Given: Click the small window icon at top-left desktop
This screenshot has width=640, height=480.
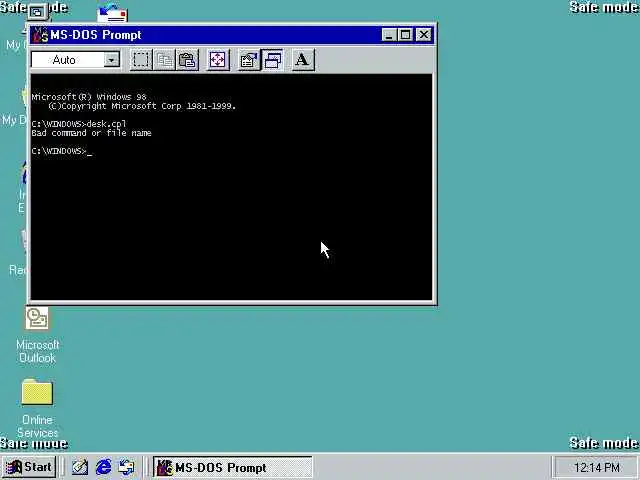Looking at the screenshot, I should [x=37, y=12].
